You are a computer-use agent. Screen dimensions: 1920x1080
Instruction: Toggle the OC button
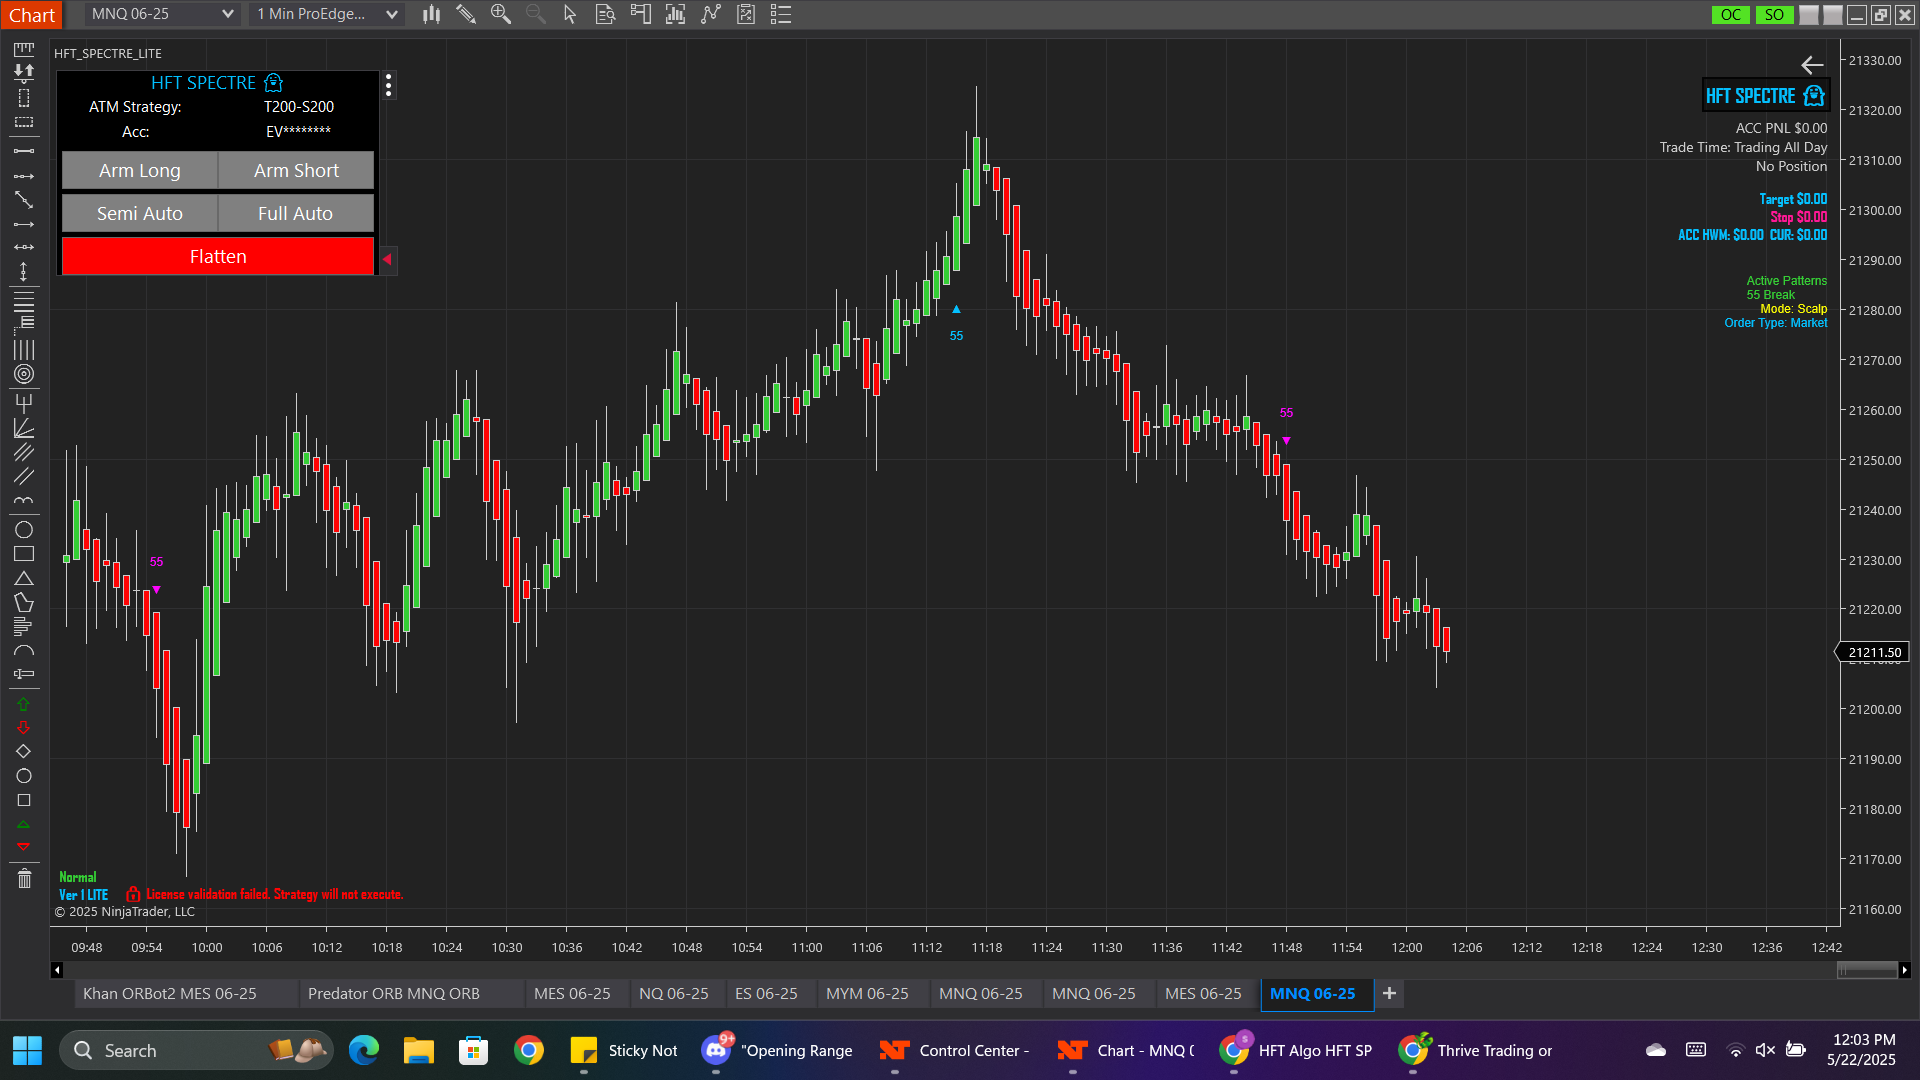pyautogui.click(x=1731, y=14)
